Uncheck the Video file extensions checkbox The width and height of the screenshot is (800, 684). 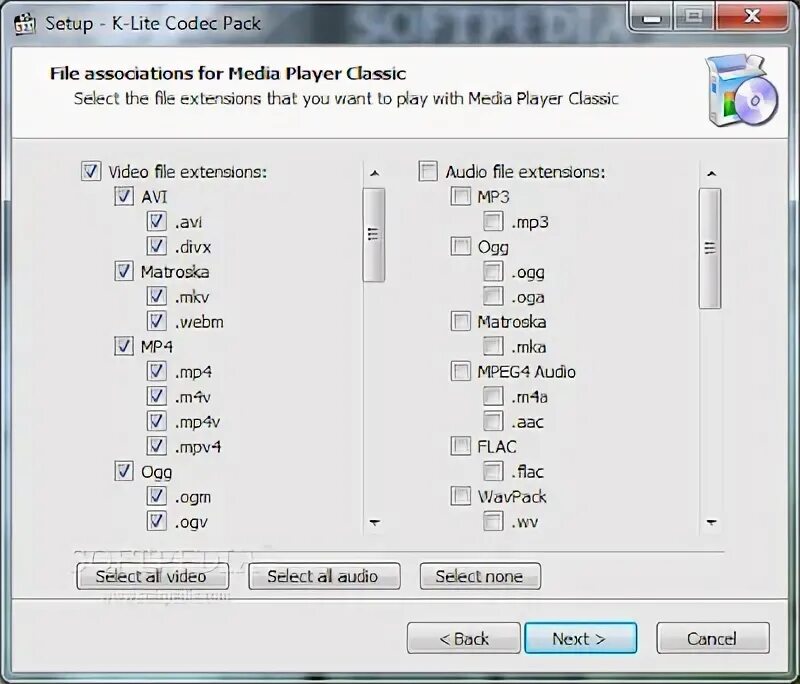pyautogui.click(x=91, y=171)
